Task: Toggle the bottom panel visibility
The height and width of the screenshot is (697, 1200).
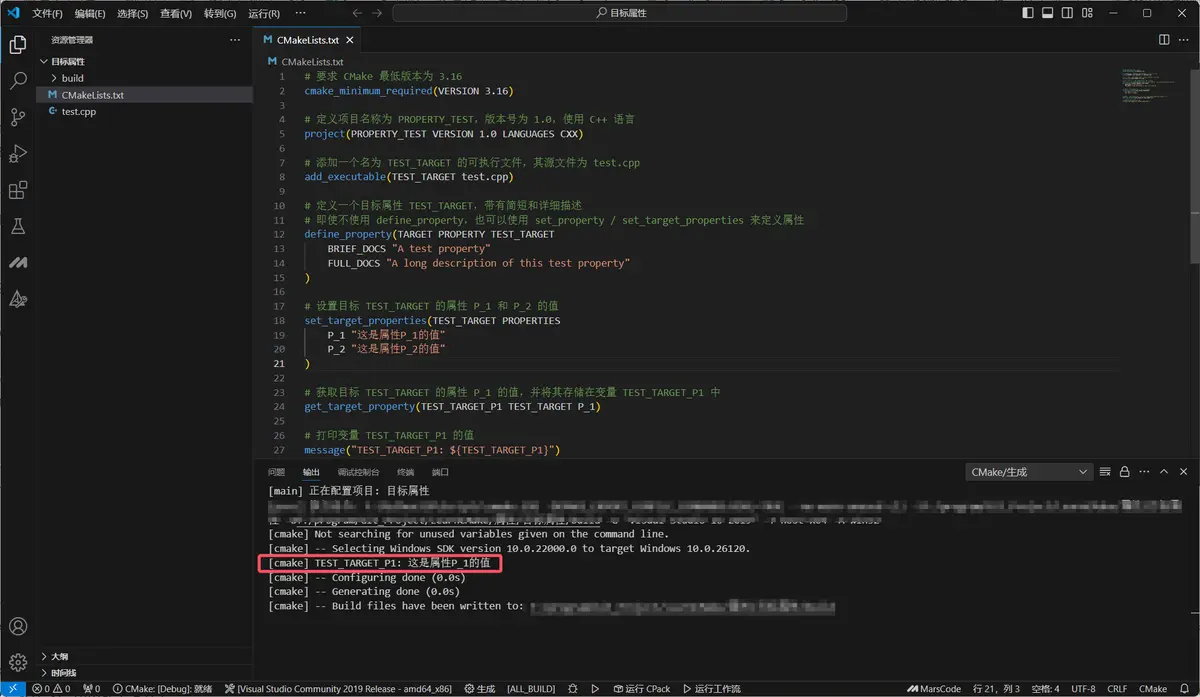Action: point(1048,13)
